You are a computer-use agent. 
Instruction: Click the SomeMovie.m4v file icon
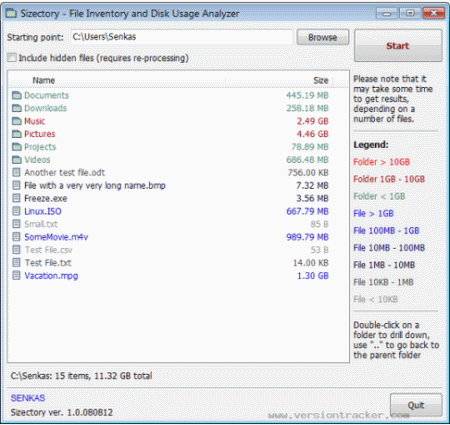coord(16,237)
